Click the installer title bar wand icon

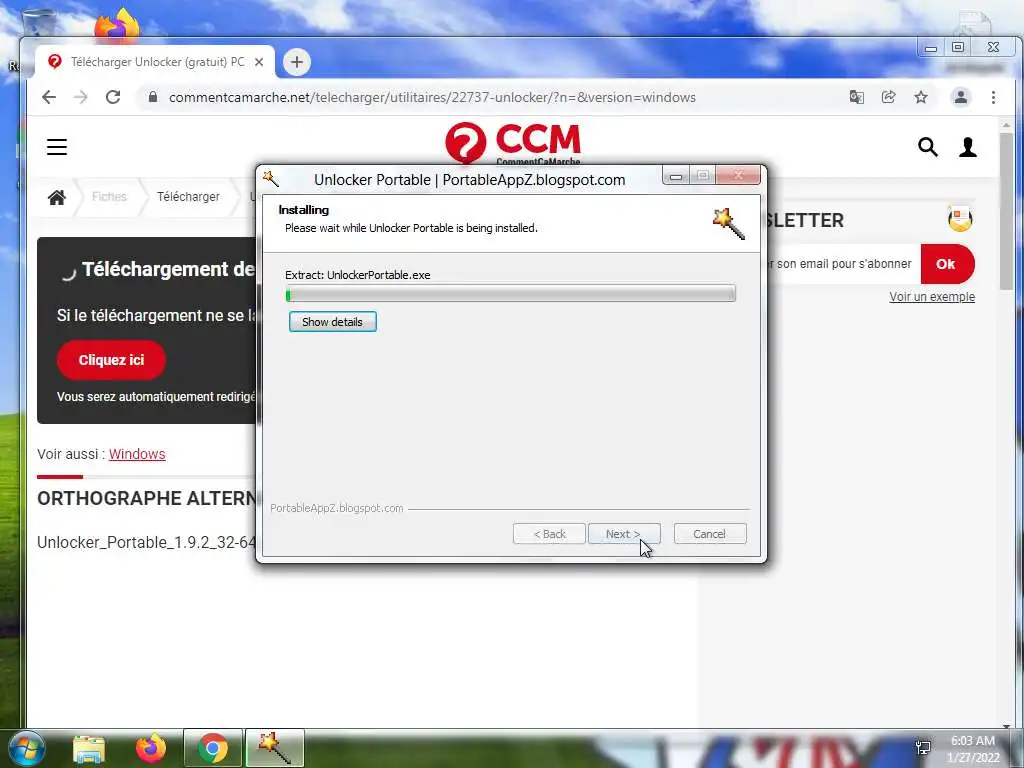tap(271, 178)
